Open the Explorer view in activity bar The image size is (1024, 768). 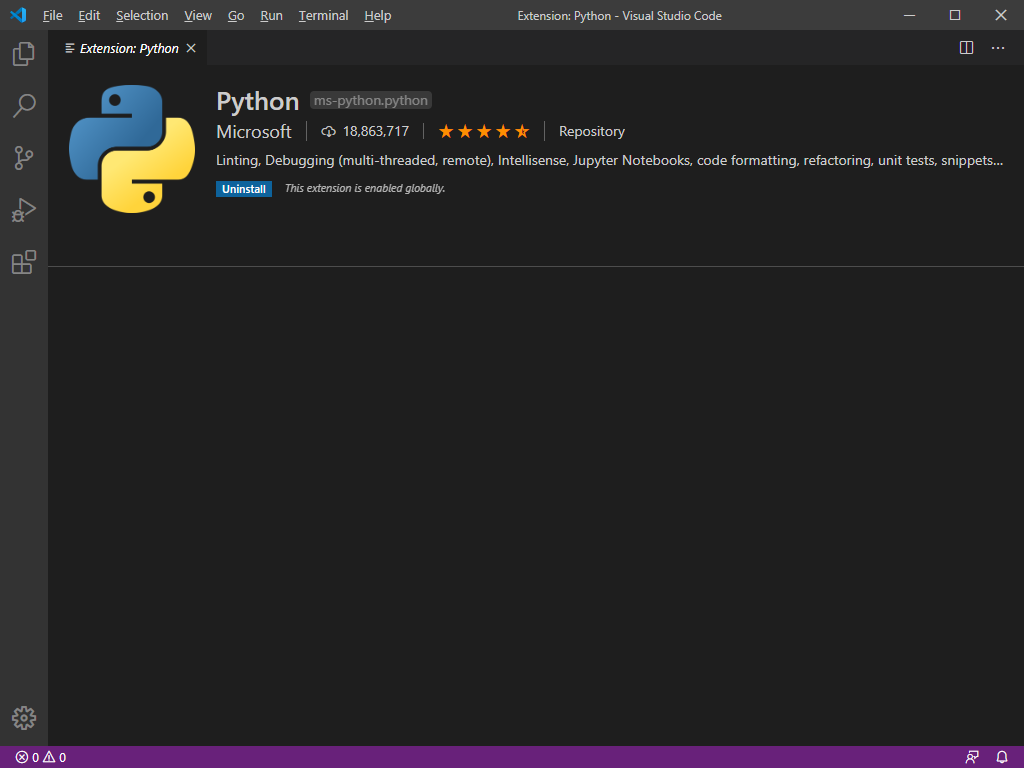tap(24, 54)
